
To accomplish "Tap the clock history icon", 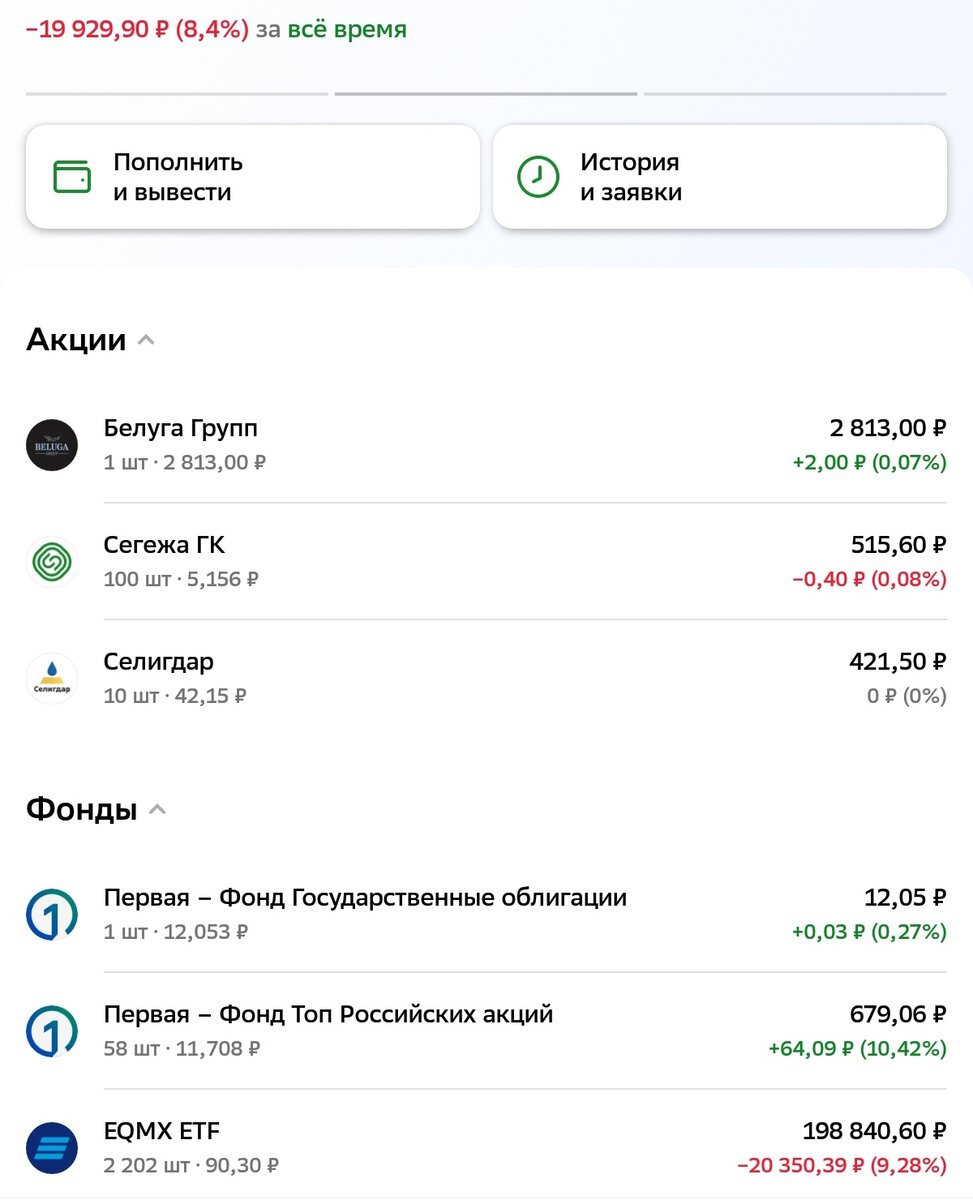I will pos(538,177).
